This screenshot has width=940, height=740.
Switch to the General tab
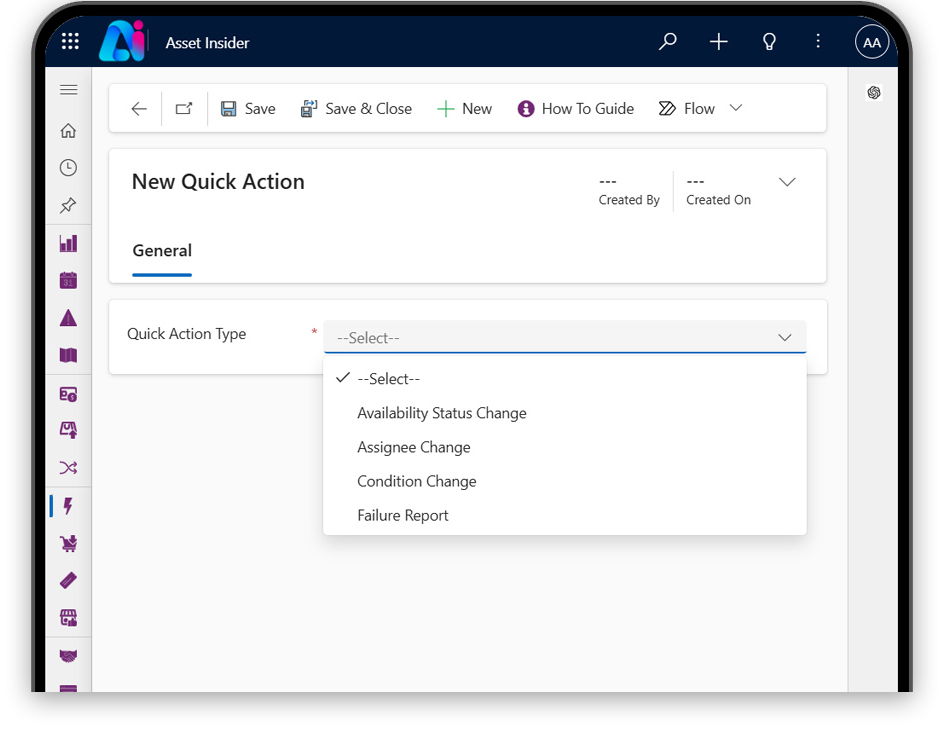162,251
